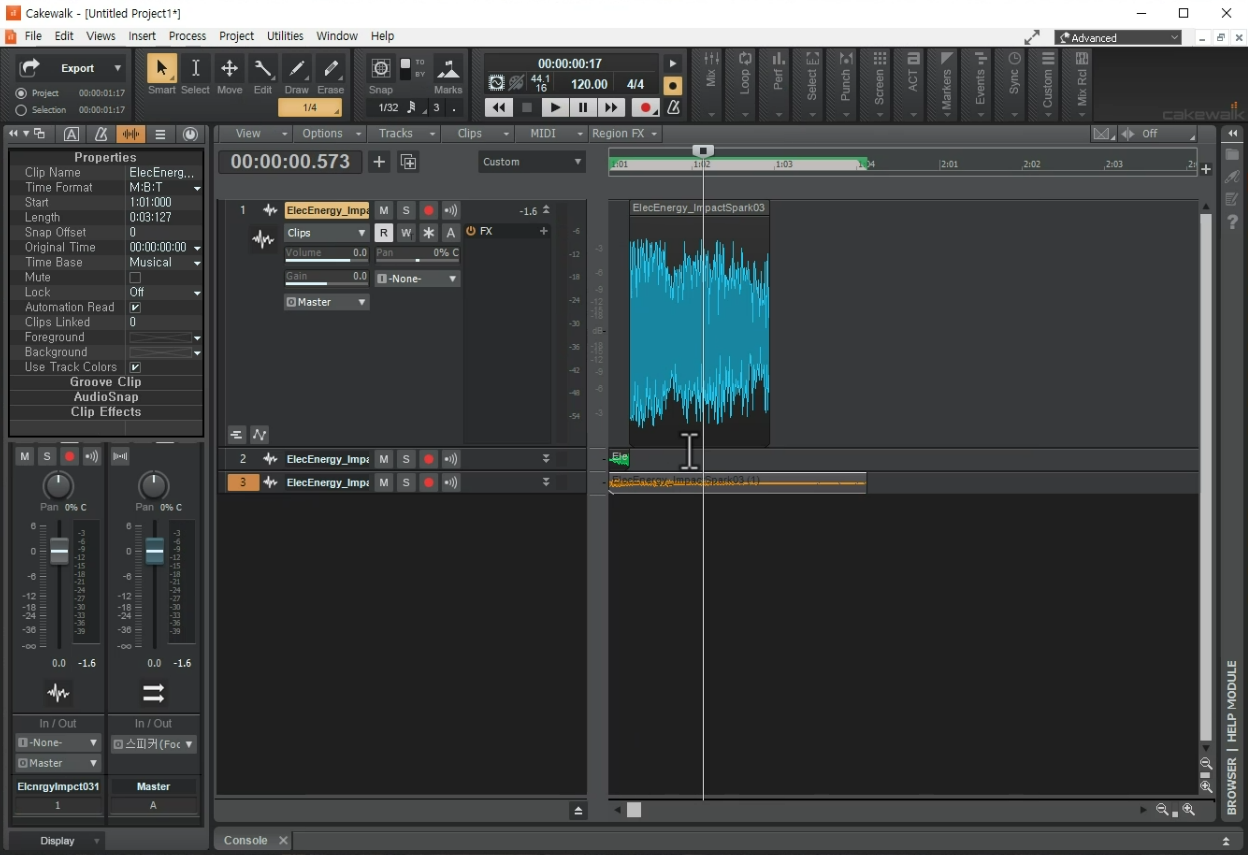Open the clip properties waveform icon in the inspector
Viewport: 1248px width, 855px height.
click(x=131, y=134)
